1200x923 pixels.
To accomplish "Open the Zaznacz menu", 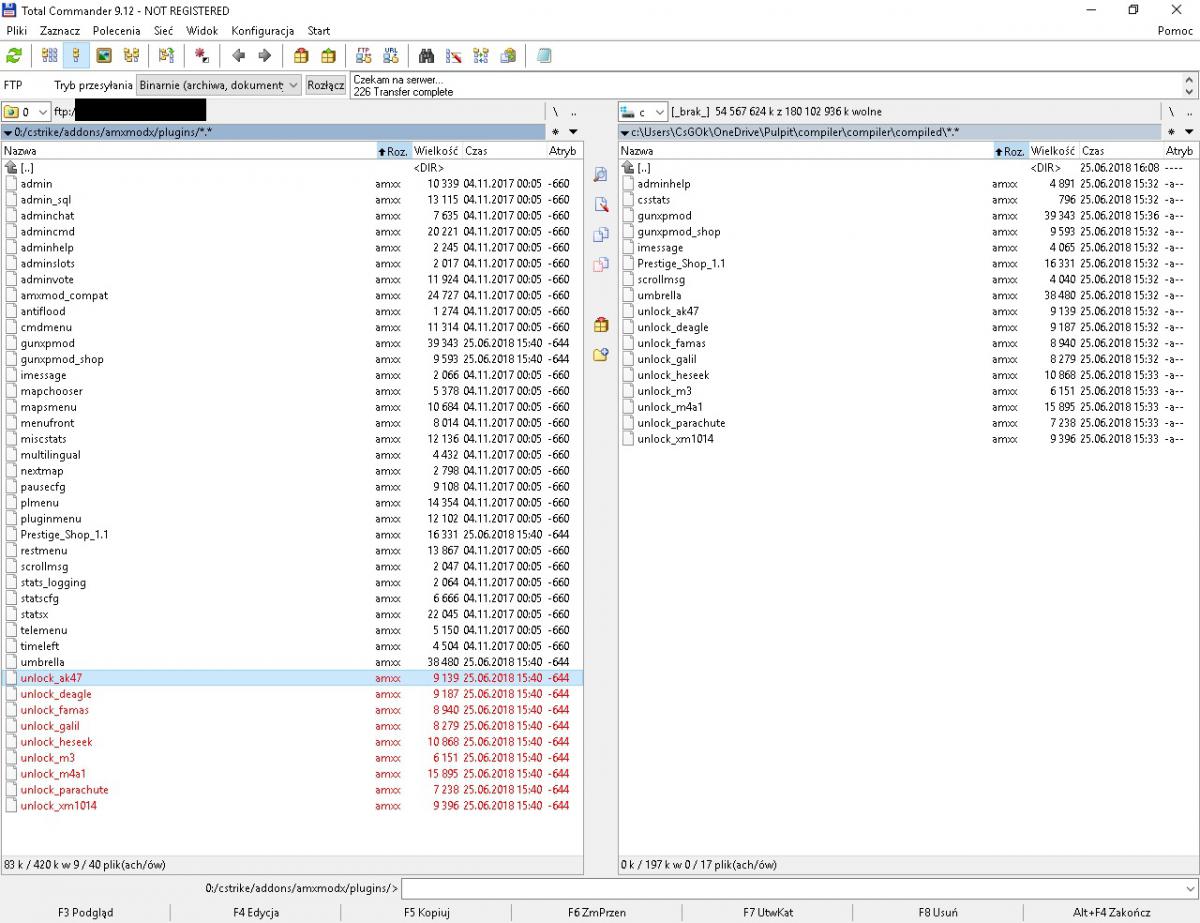I will pos(60,31).
